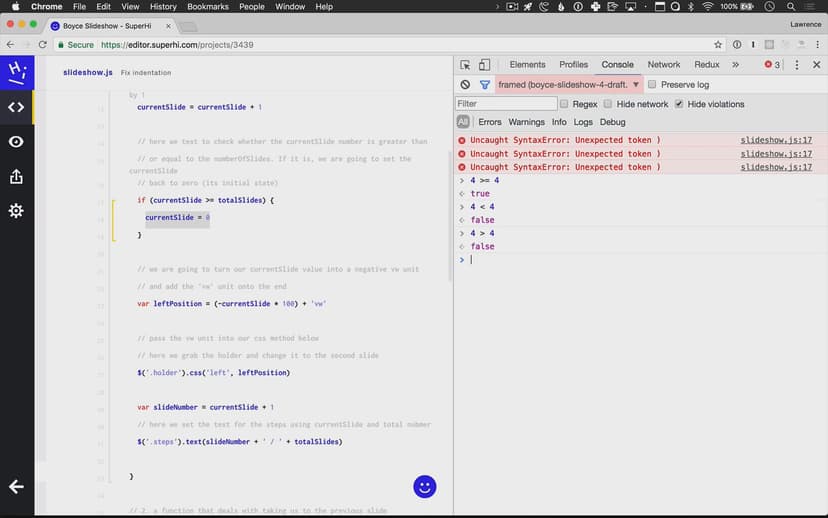Enable the Preserve log checkbox
The height and width of the screenshot is (518, 828).
coord(653,85)
